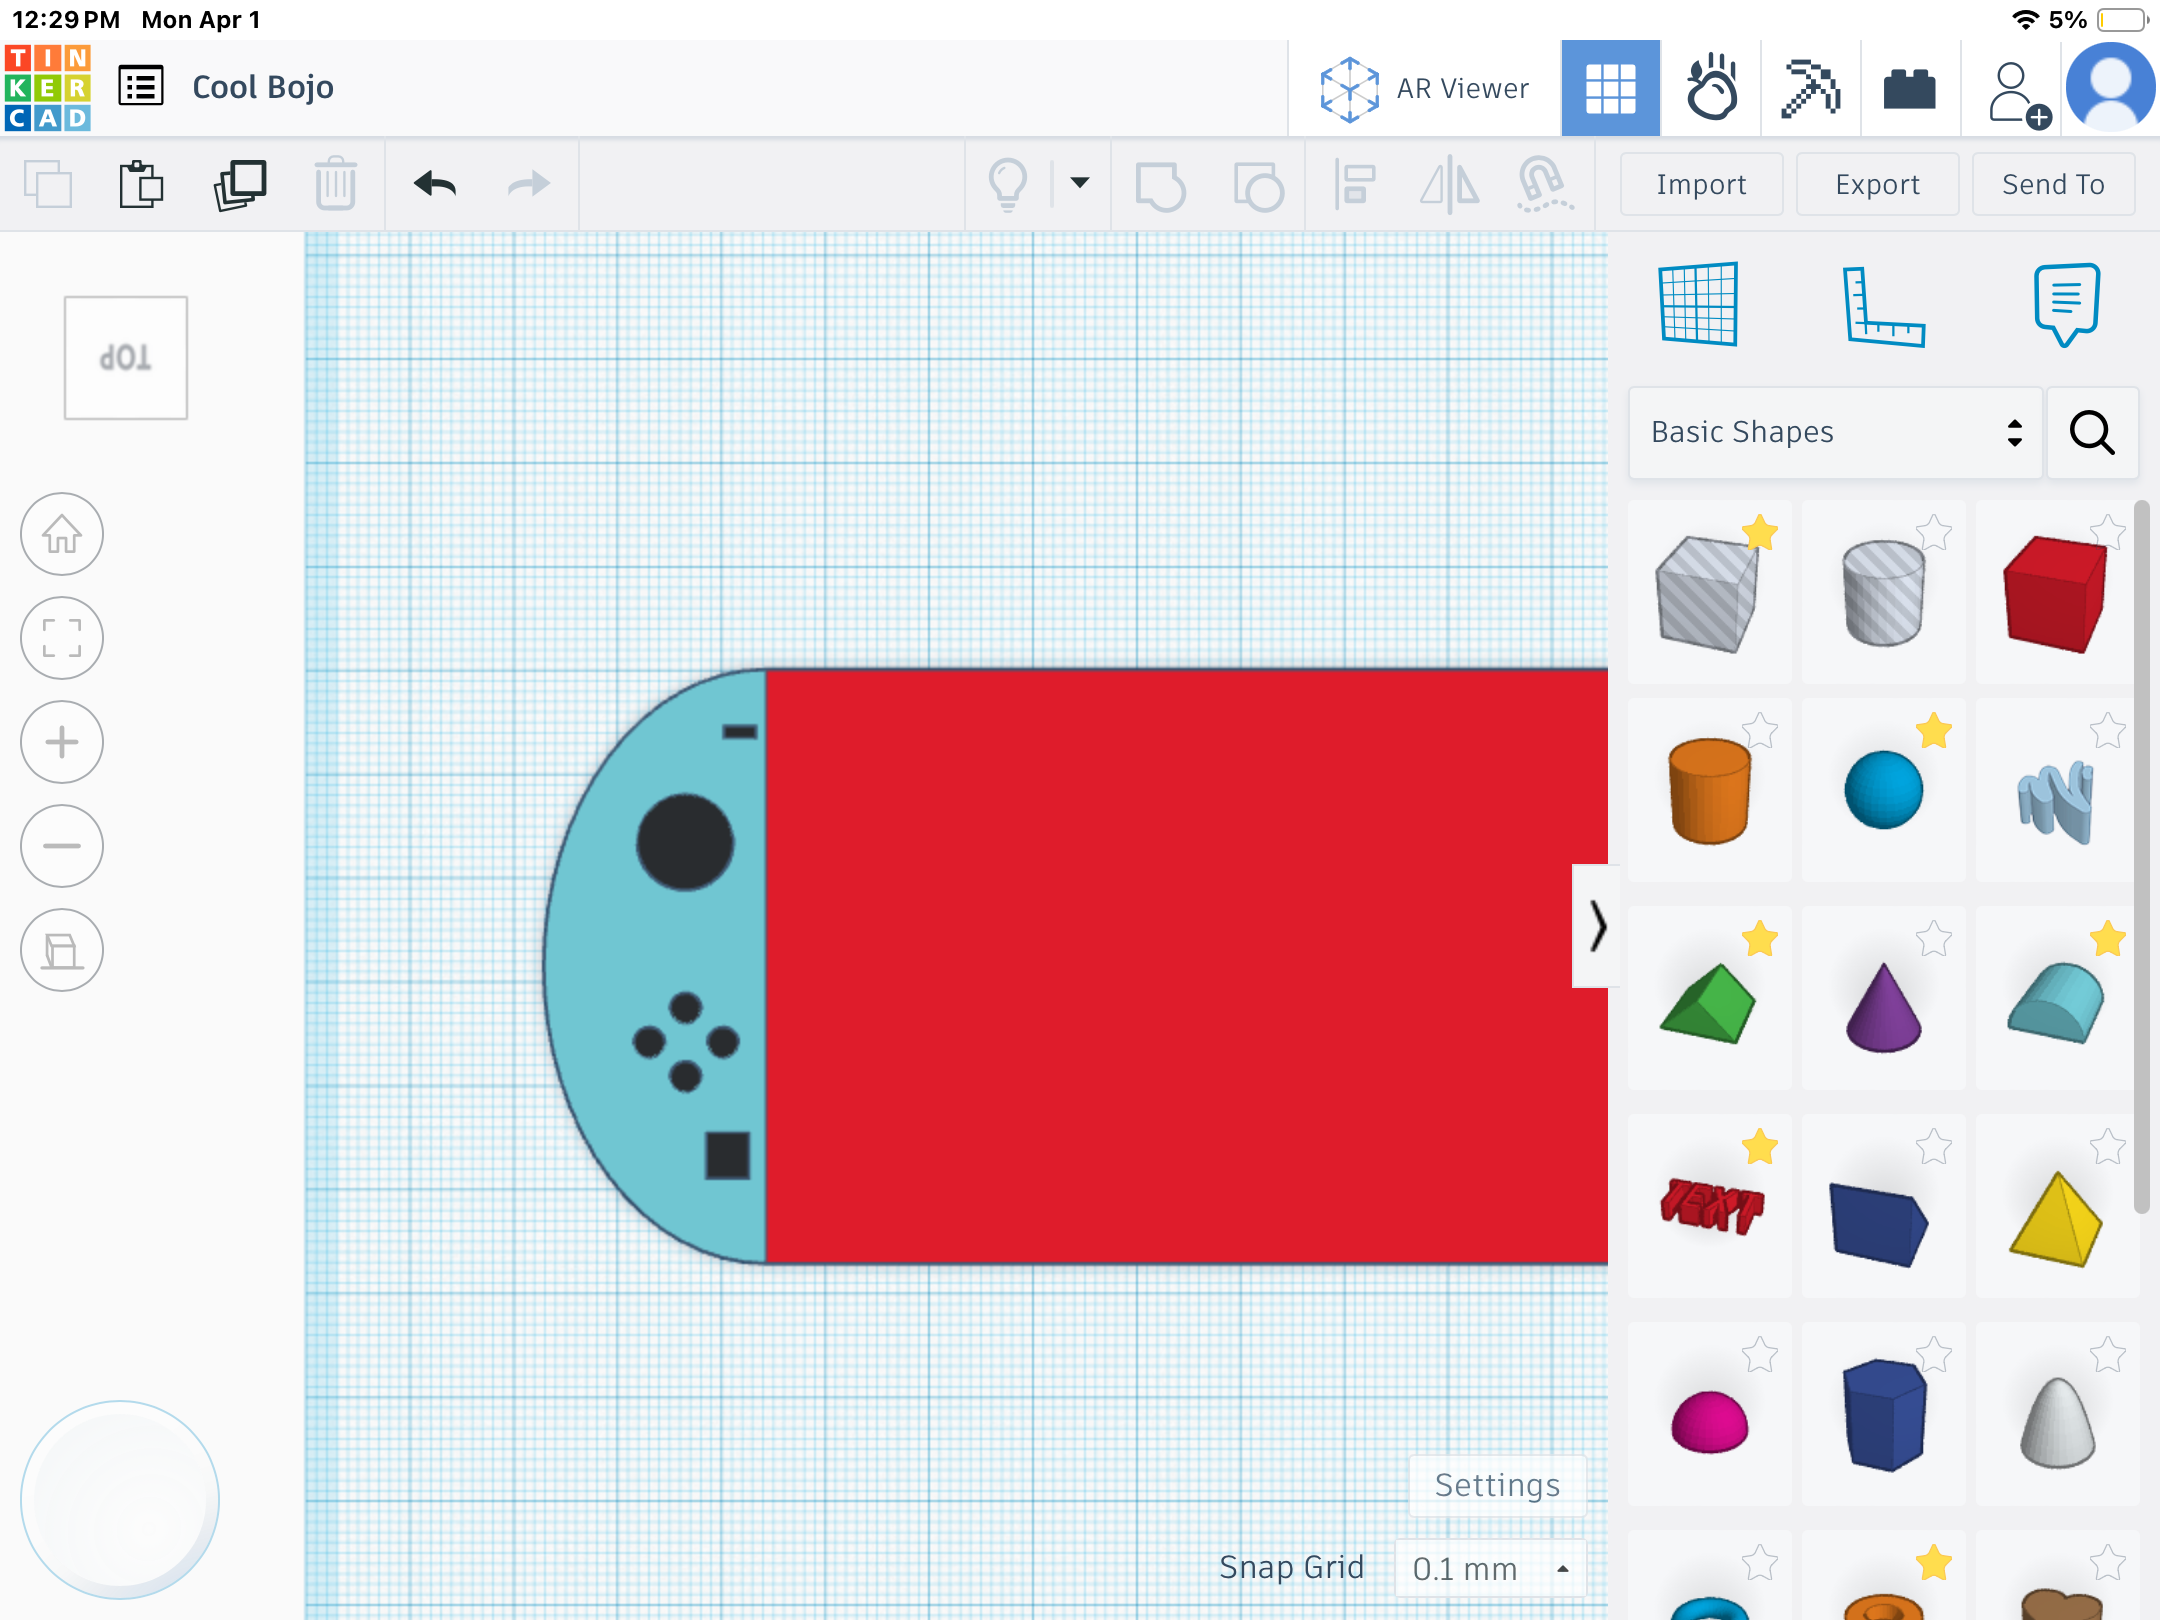This screenshot has height=1620, width=2160.
Task: Select the green Roof shape
Action: [1708, 1003]
